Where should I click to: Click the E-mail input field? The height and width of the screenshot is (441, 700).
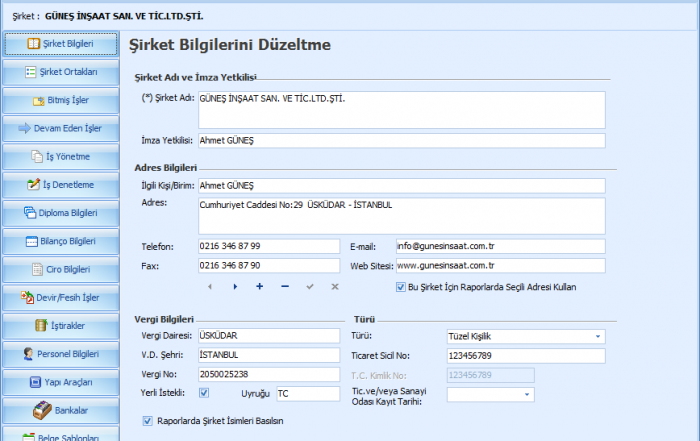click(500, 246)
